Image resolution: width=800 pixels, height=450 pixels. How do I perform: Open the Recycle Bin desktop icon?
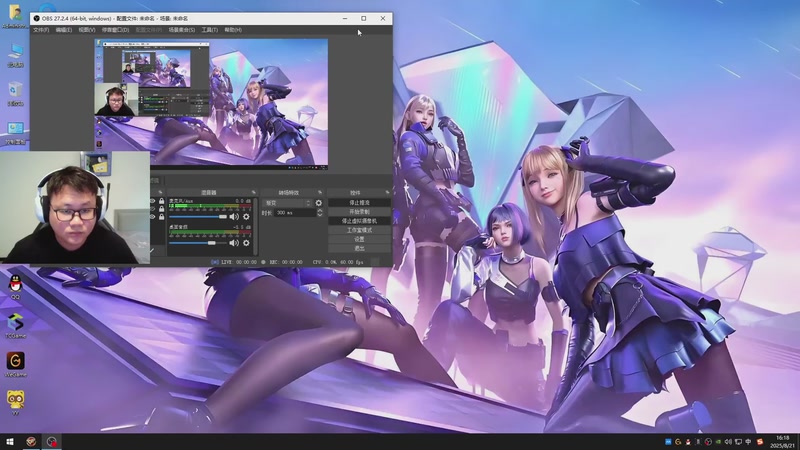pos(15,94)
